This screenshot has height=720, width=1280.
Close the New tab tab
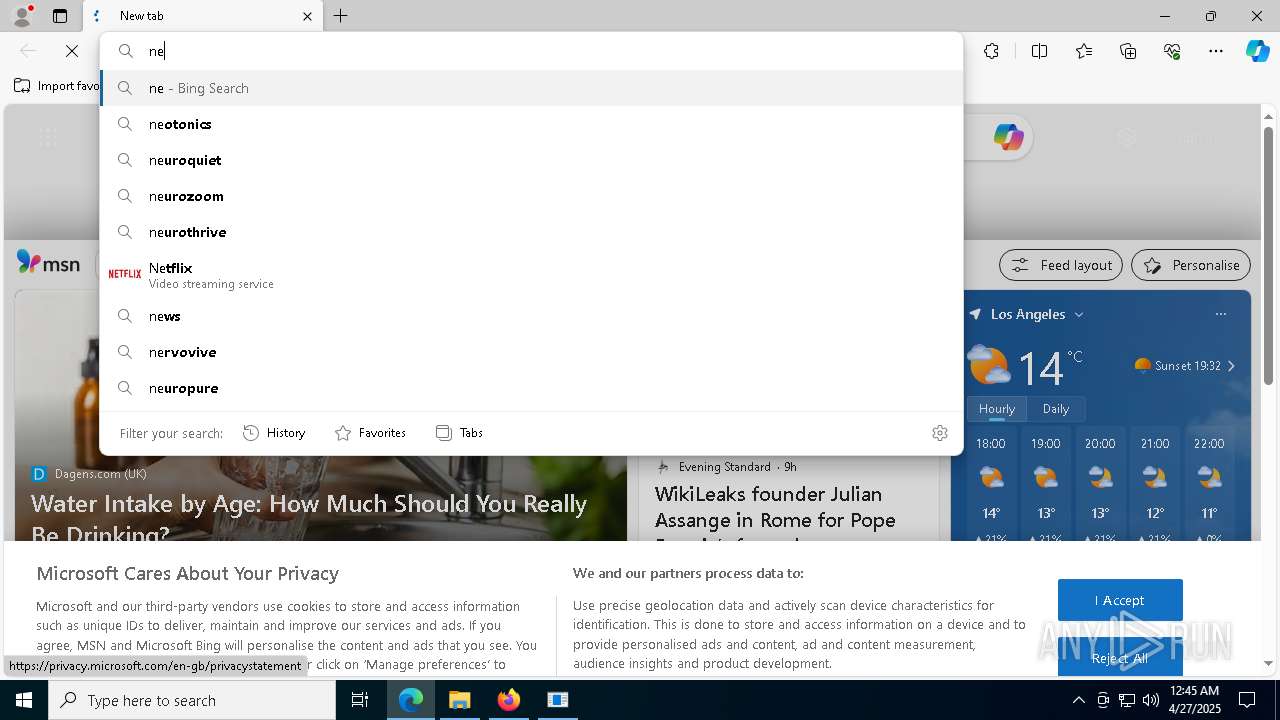[307, 16]
